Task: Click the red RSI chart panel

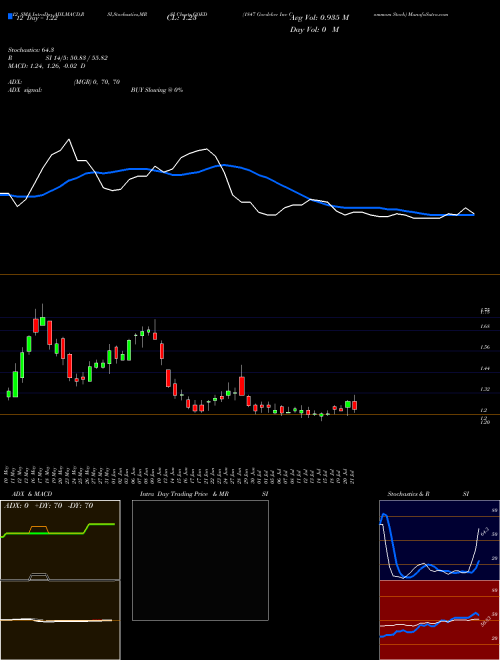Action: coord(439,620)
